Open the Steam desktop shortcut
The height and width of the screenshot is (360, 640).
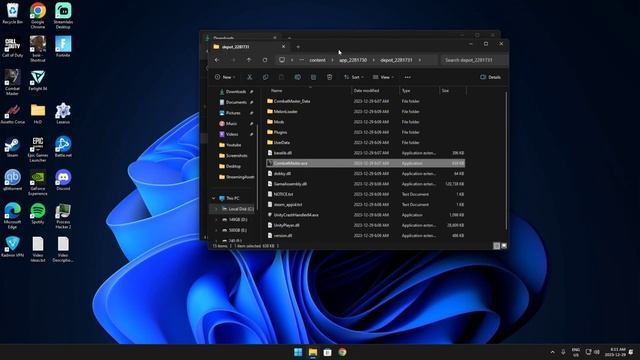(12, 147)
